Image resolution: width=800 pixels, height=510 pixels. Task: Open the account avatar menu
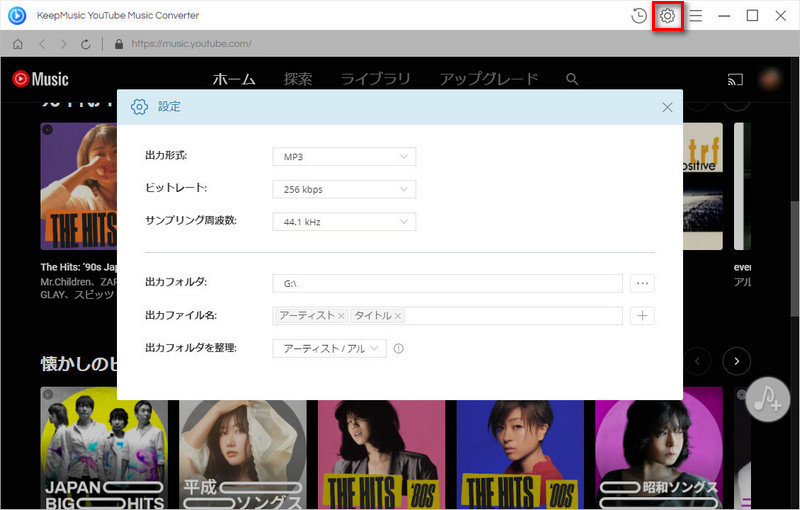pyautogui.click(x=770, y=80)
